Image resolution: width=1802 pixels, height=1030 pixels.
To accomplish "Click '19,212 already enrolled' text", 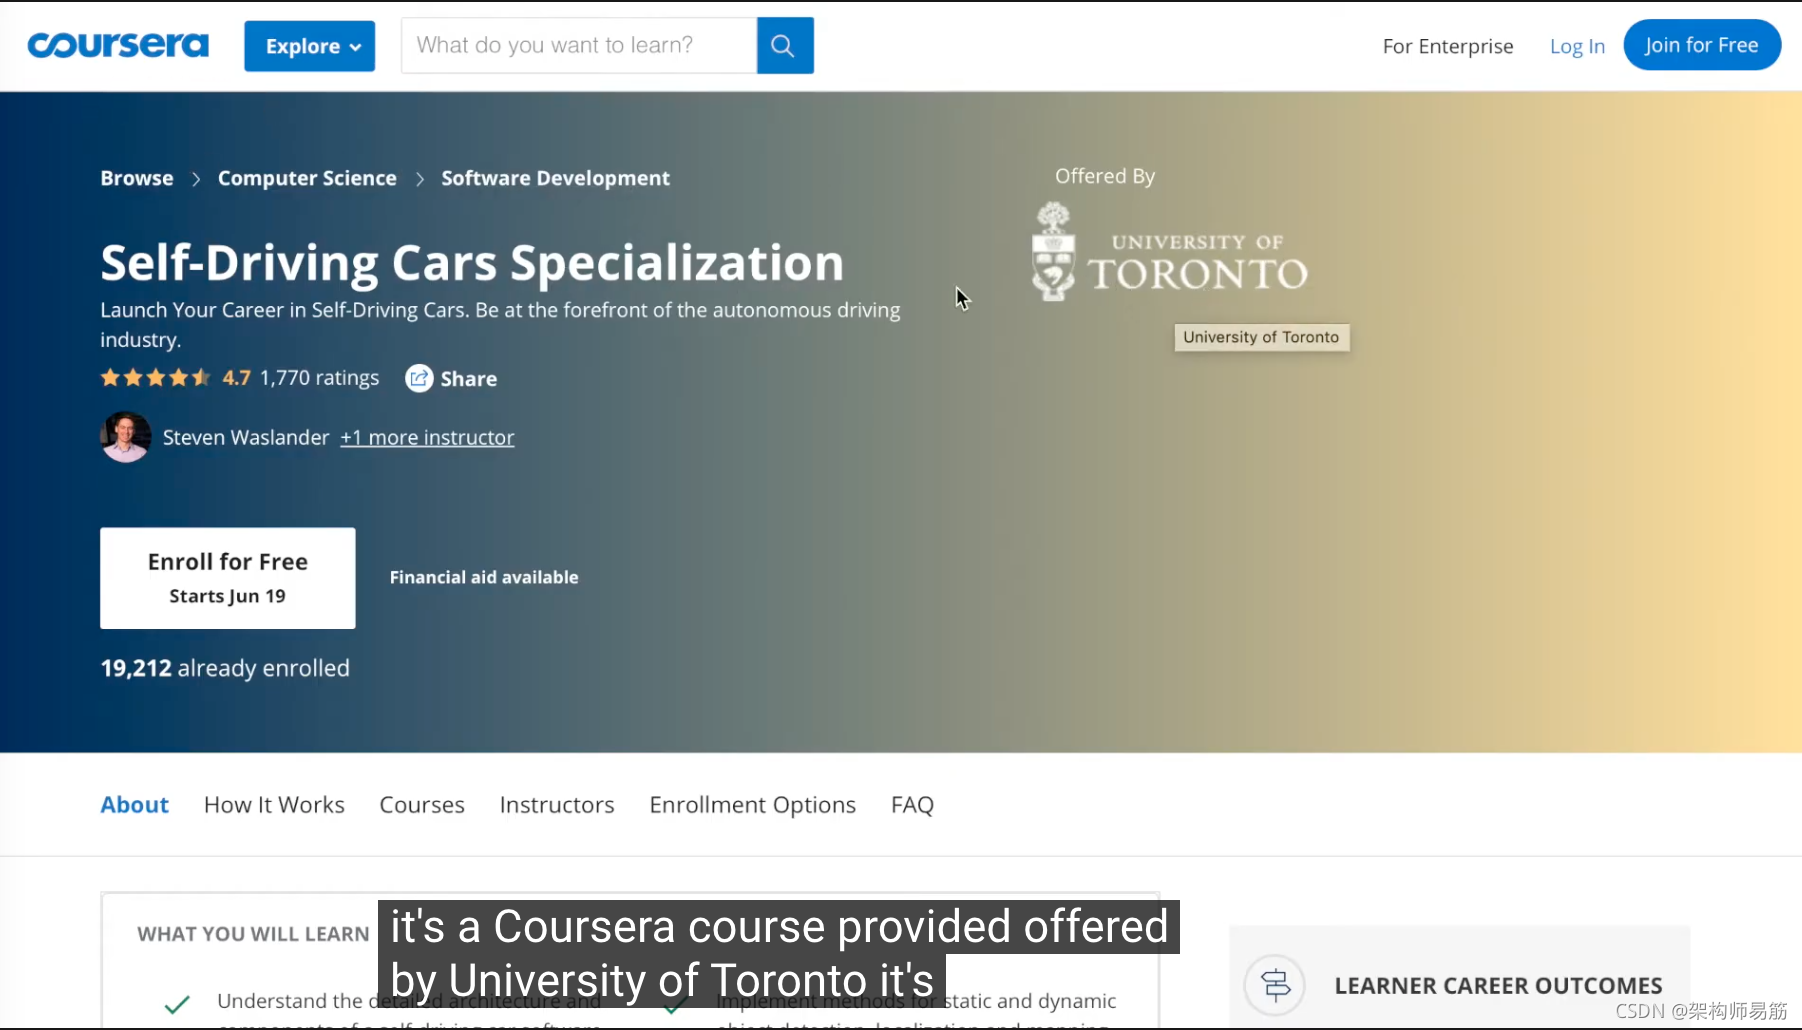I will coord(225,668).
